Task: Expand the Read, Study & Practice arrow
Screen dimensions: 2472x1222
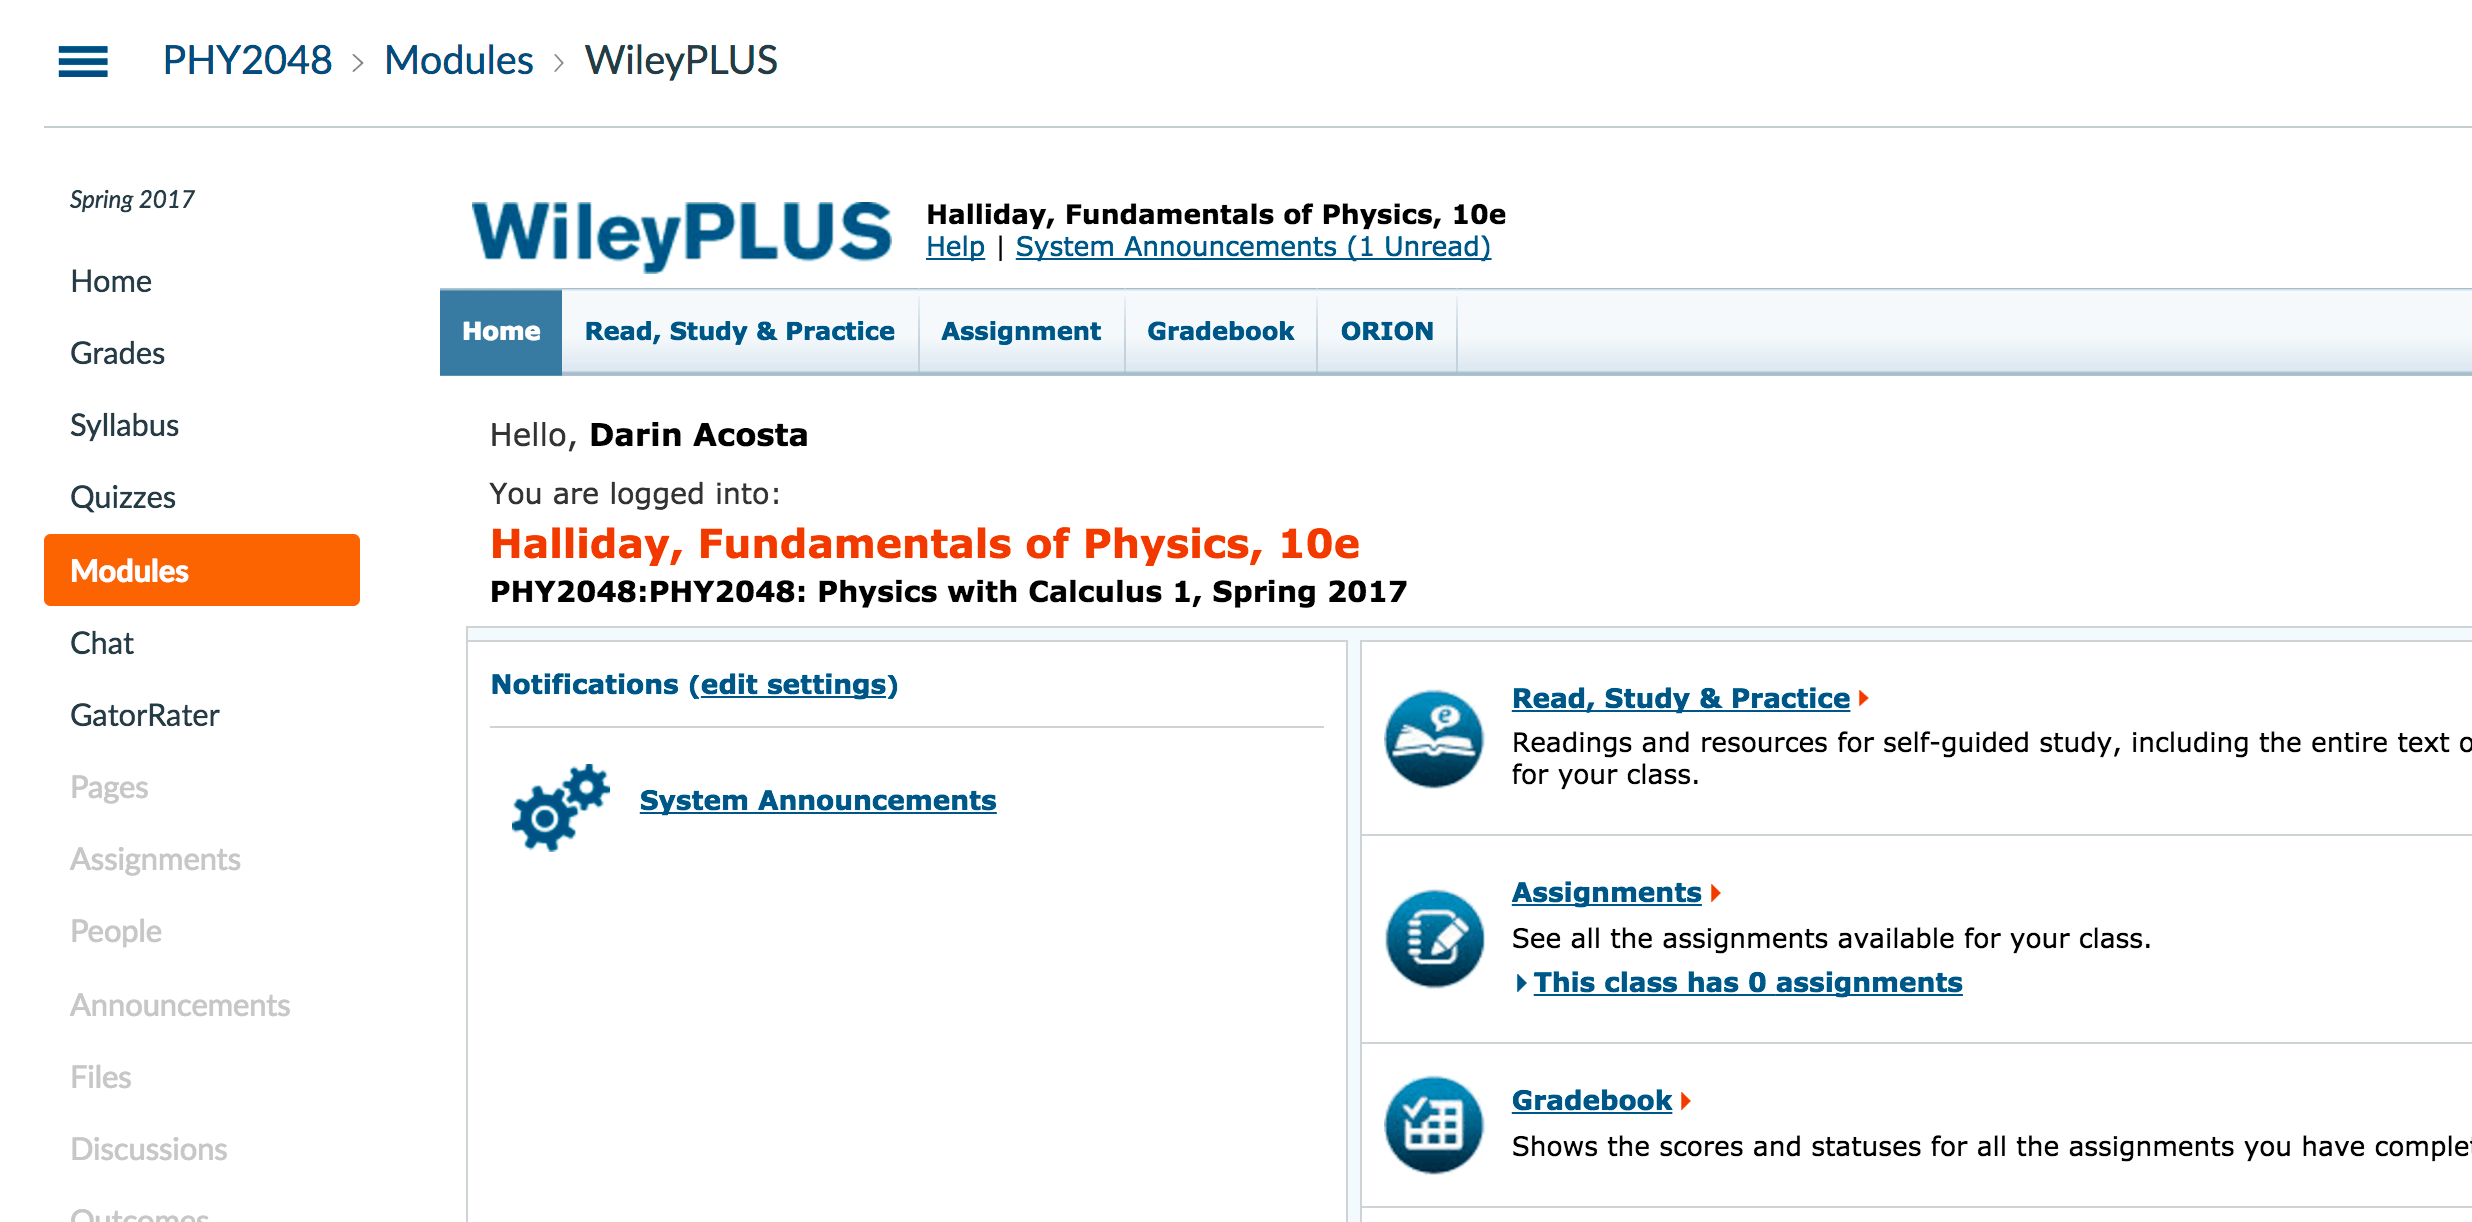Action: 1864,698
